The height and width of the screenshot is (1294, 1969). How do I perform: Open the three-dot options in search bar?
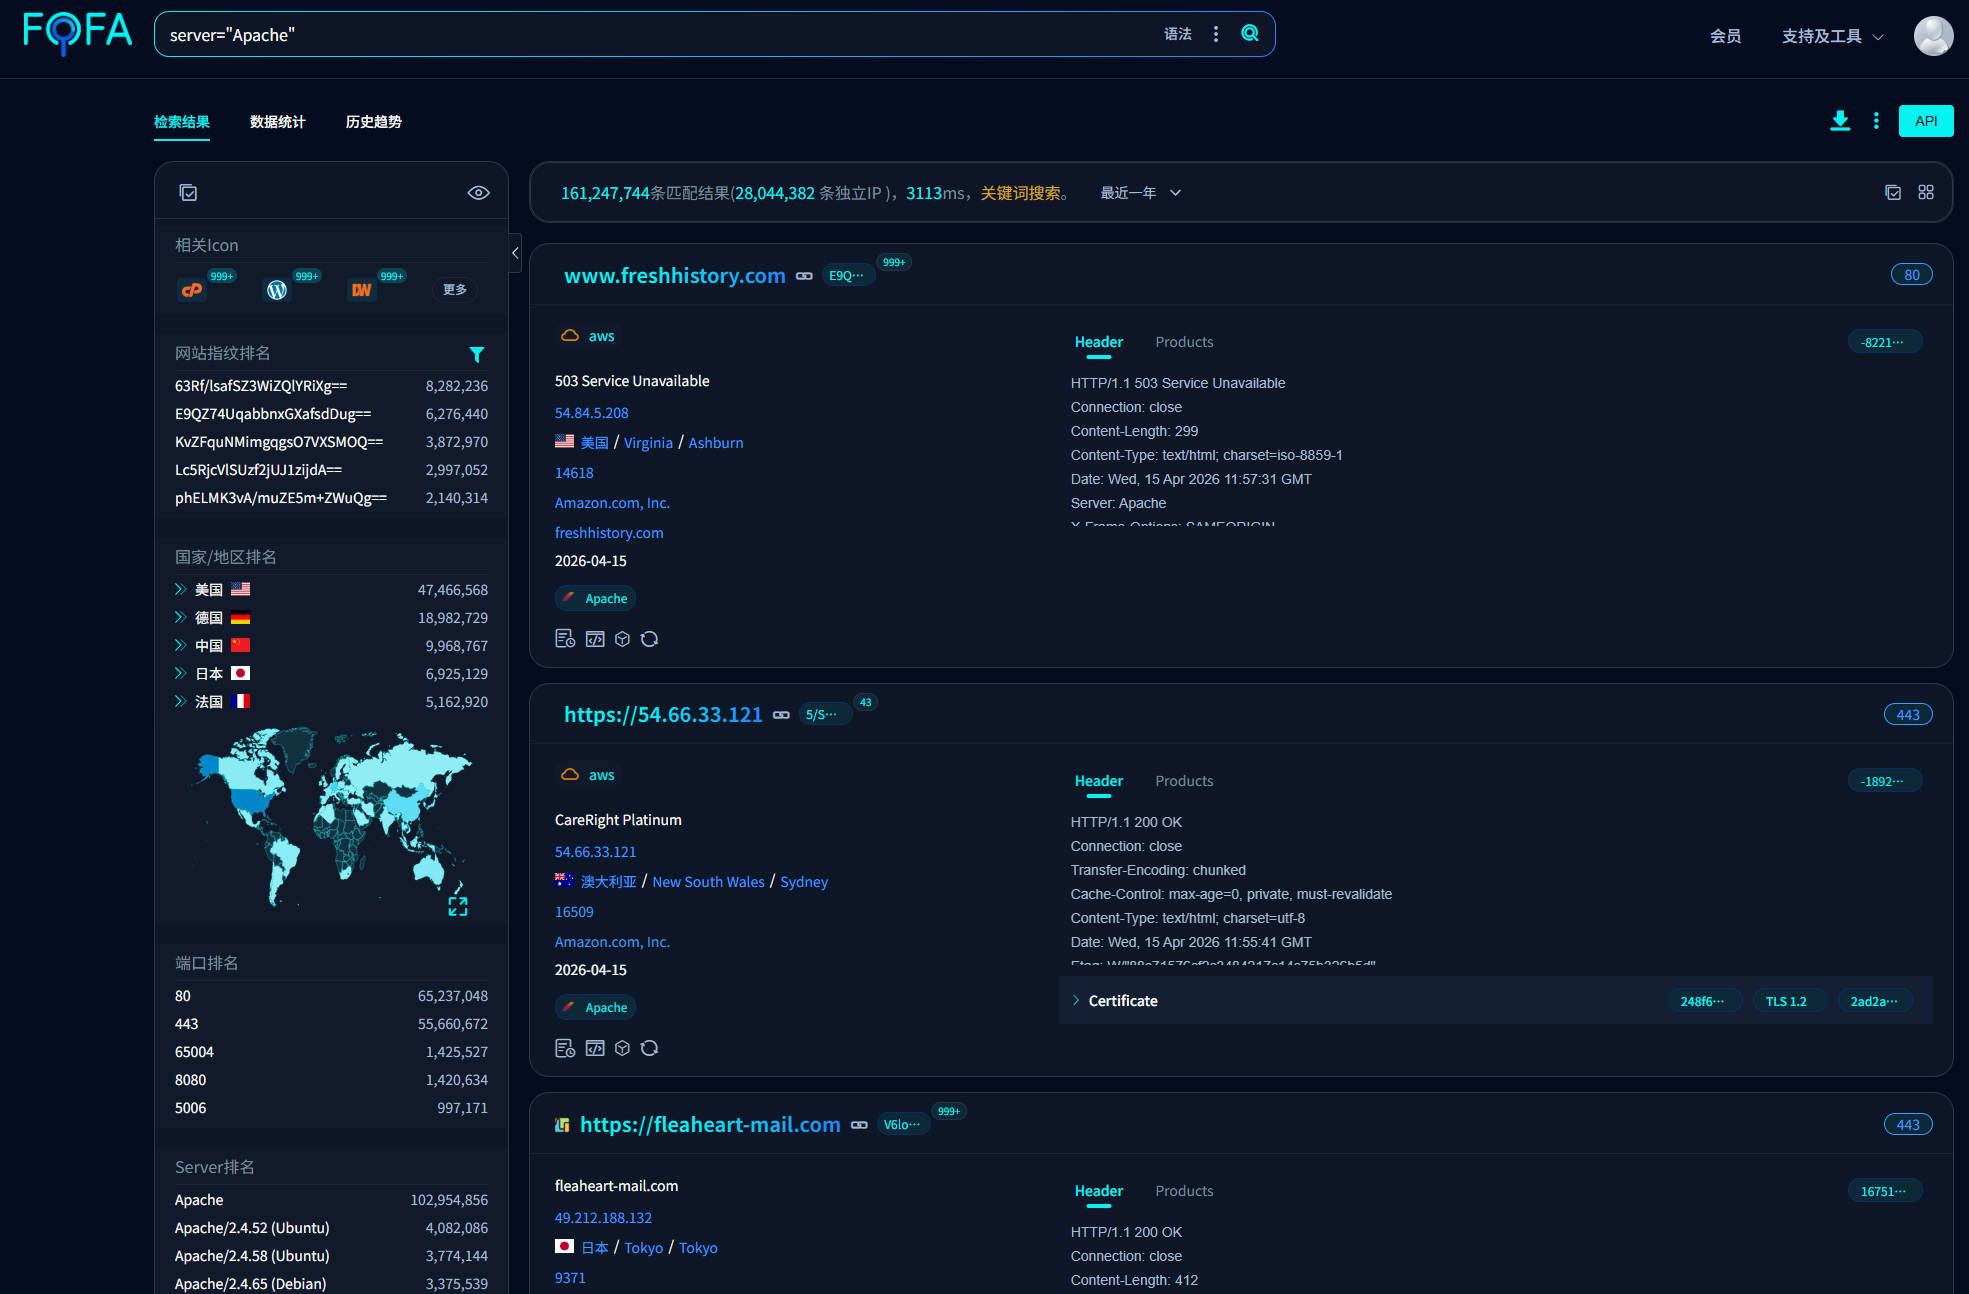tap(1216, 34)
